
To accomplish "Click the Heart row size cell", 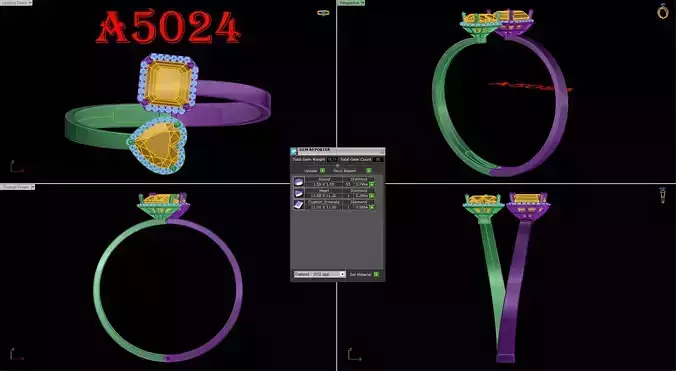I will point(324,196).
